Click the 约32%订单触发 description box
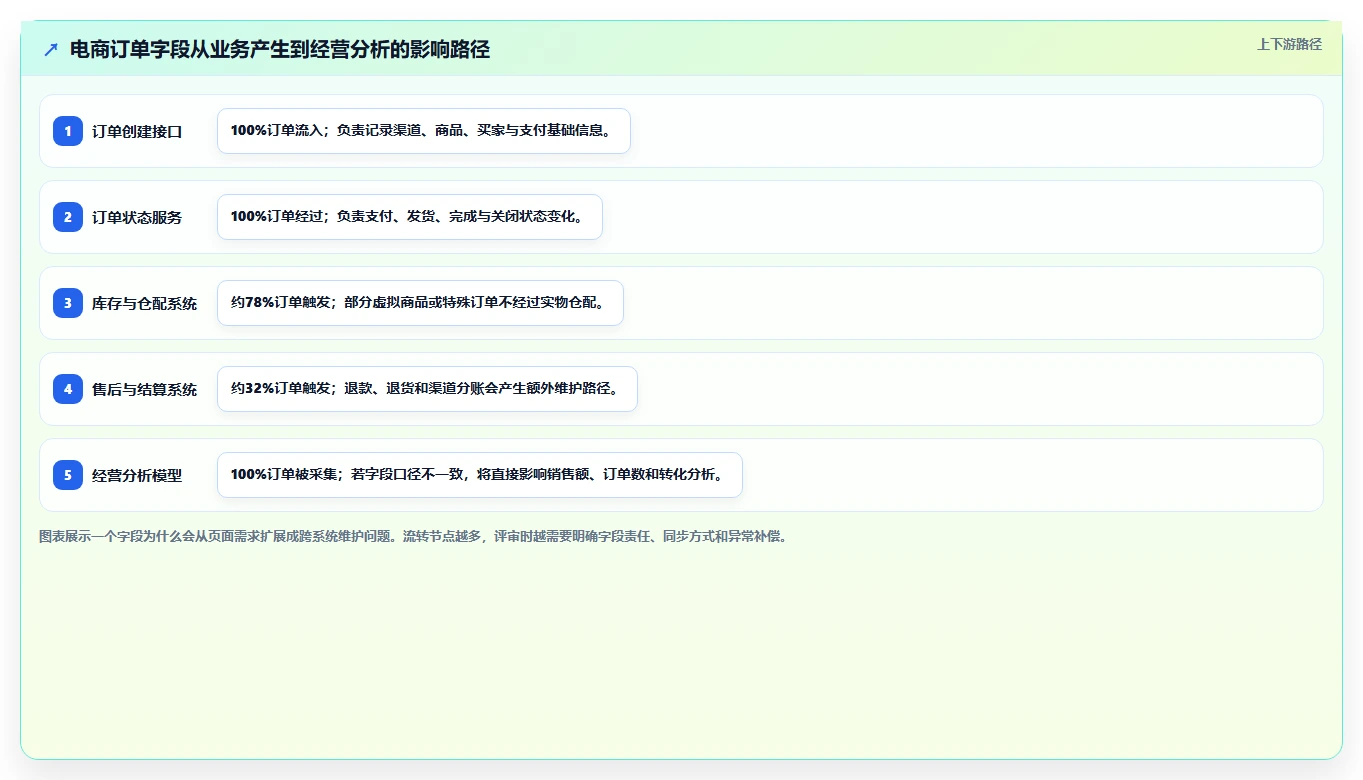Image resolution: width=1363 pixels, height=780 pixels. click(427, 389)
